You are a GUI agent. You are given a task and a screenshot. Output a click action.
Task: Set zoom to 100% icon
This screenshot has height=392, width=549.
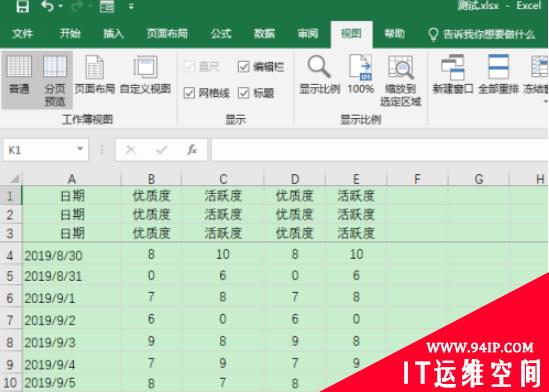[361, 75]
